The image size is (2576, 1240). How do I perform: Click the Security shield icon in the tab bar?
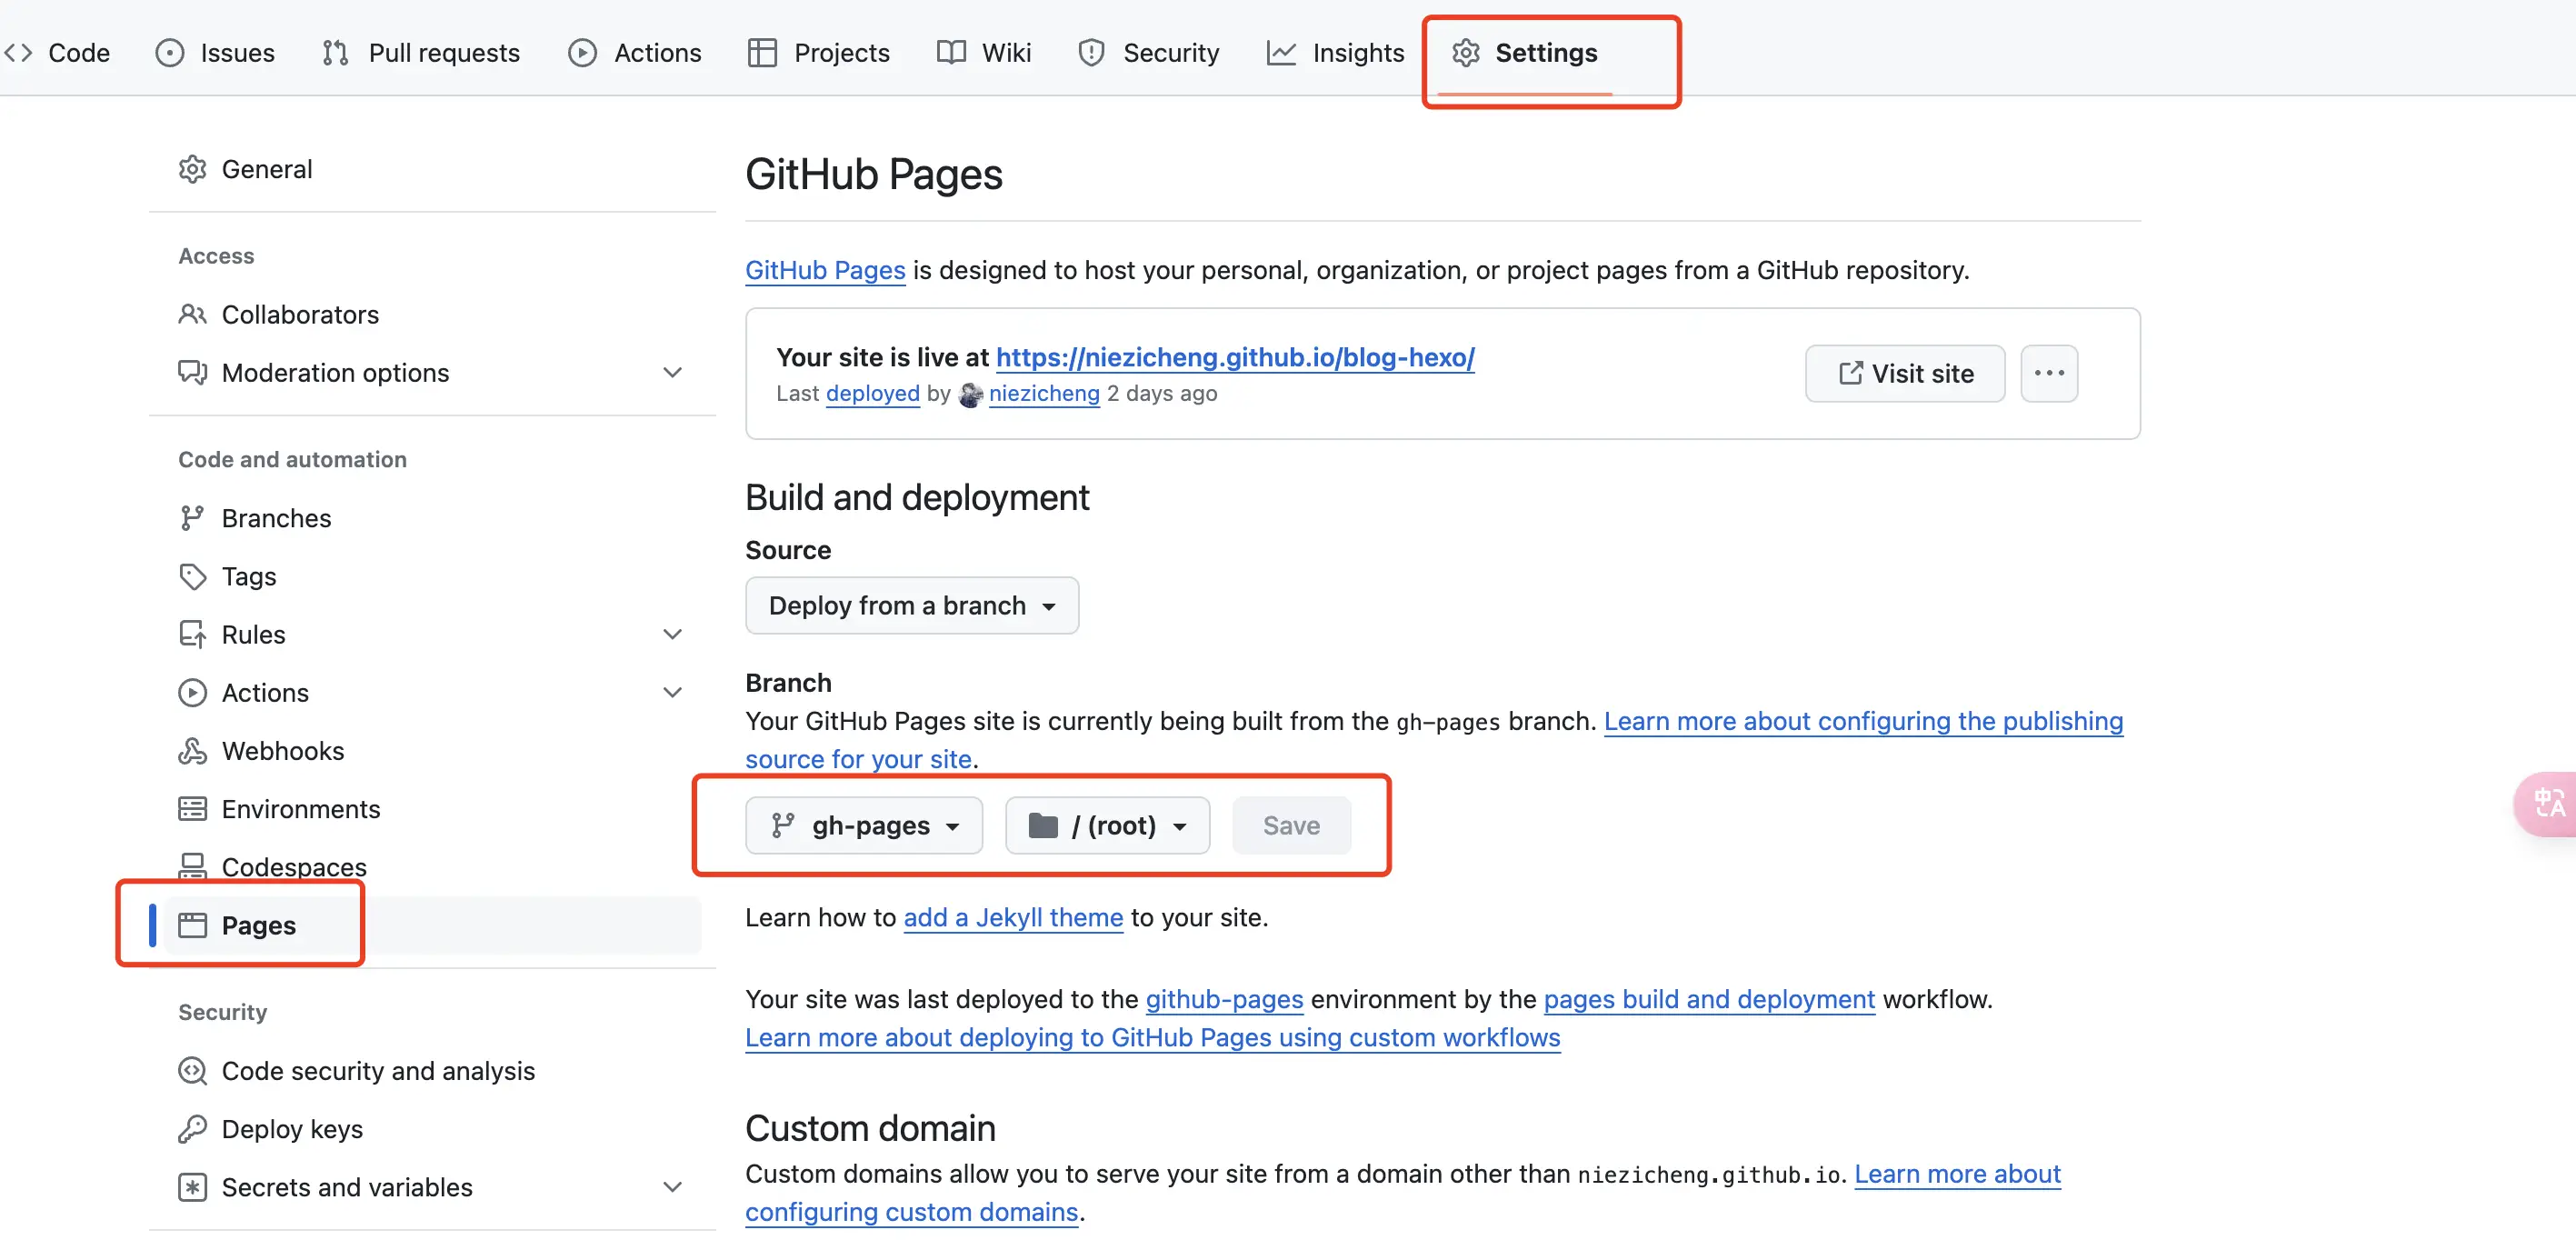[x=1091, y=52]
